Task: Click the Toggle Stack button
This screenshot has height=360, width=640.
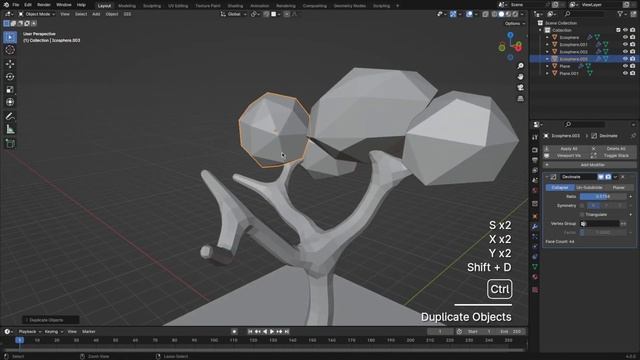Action: click(x=613, y=156)
